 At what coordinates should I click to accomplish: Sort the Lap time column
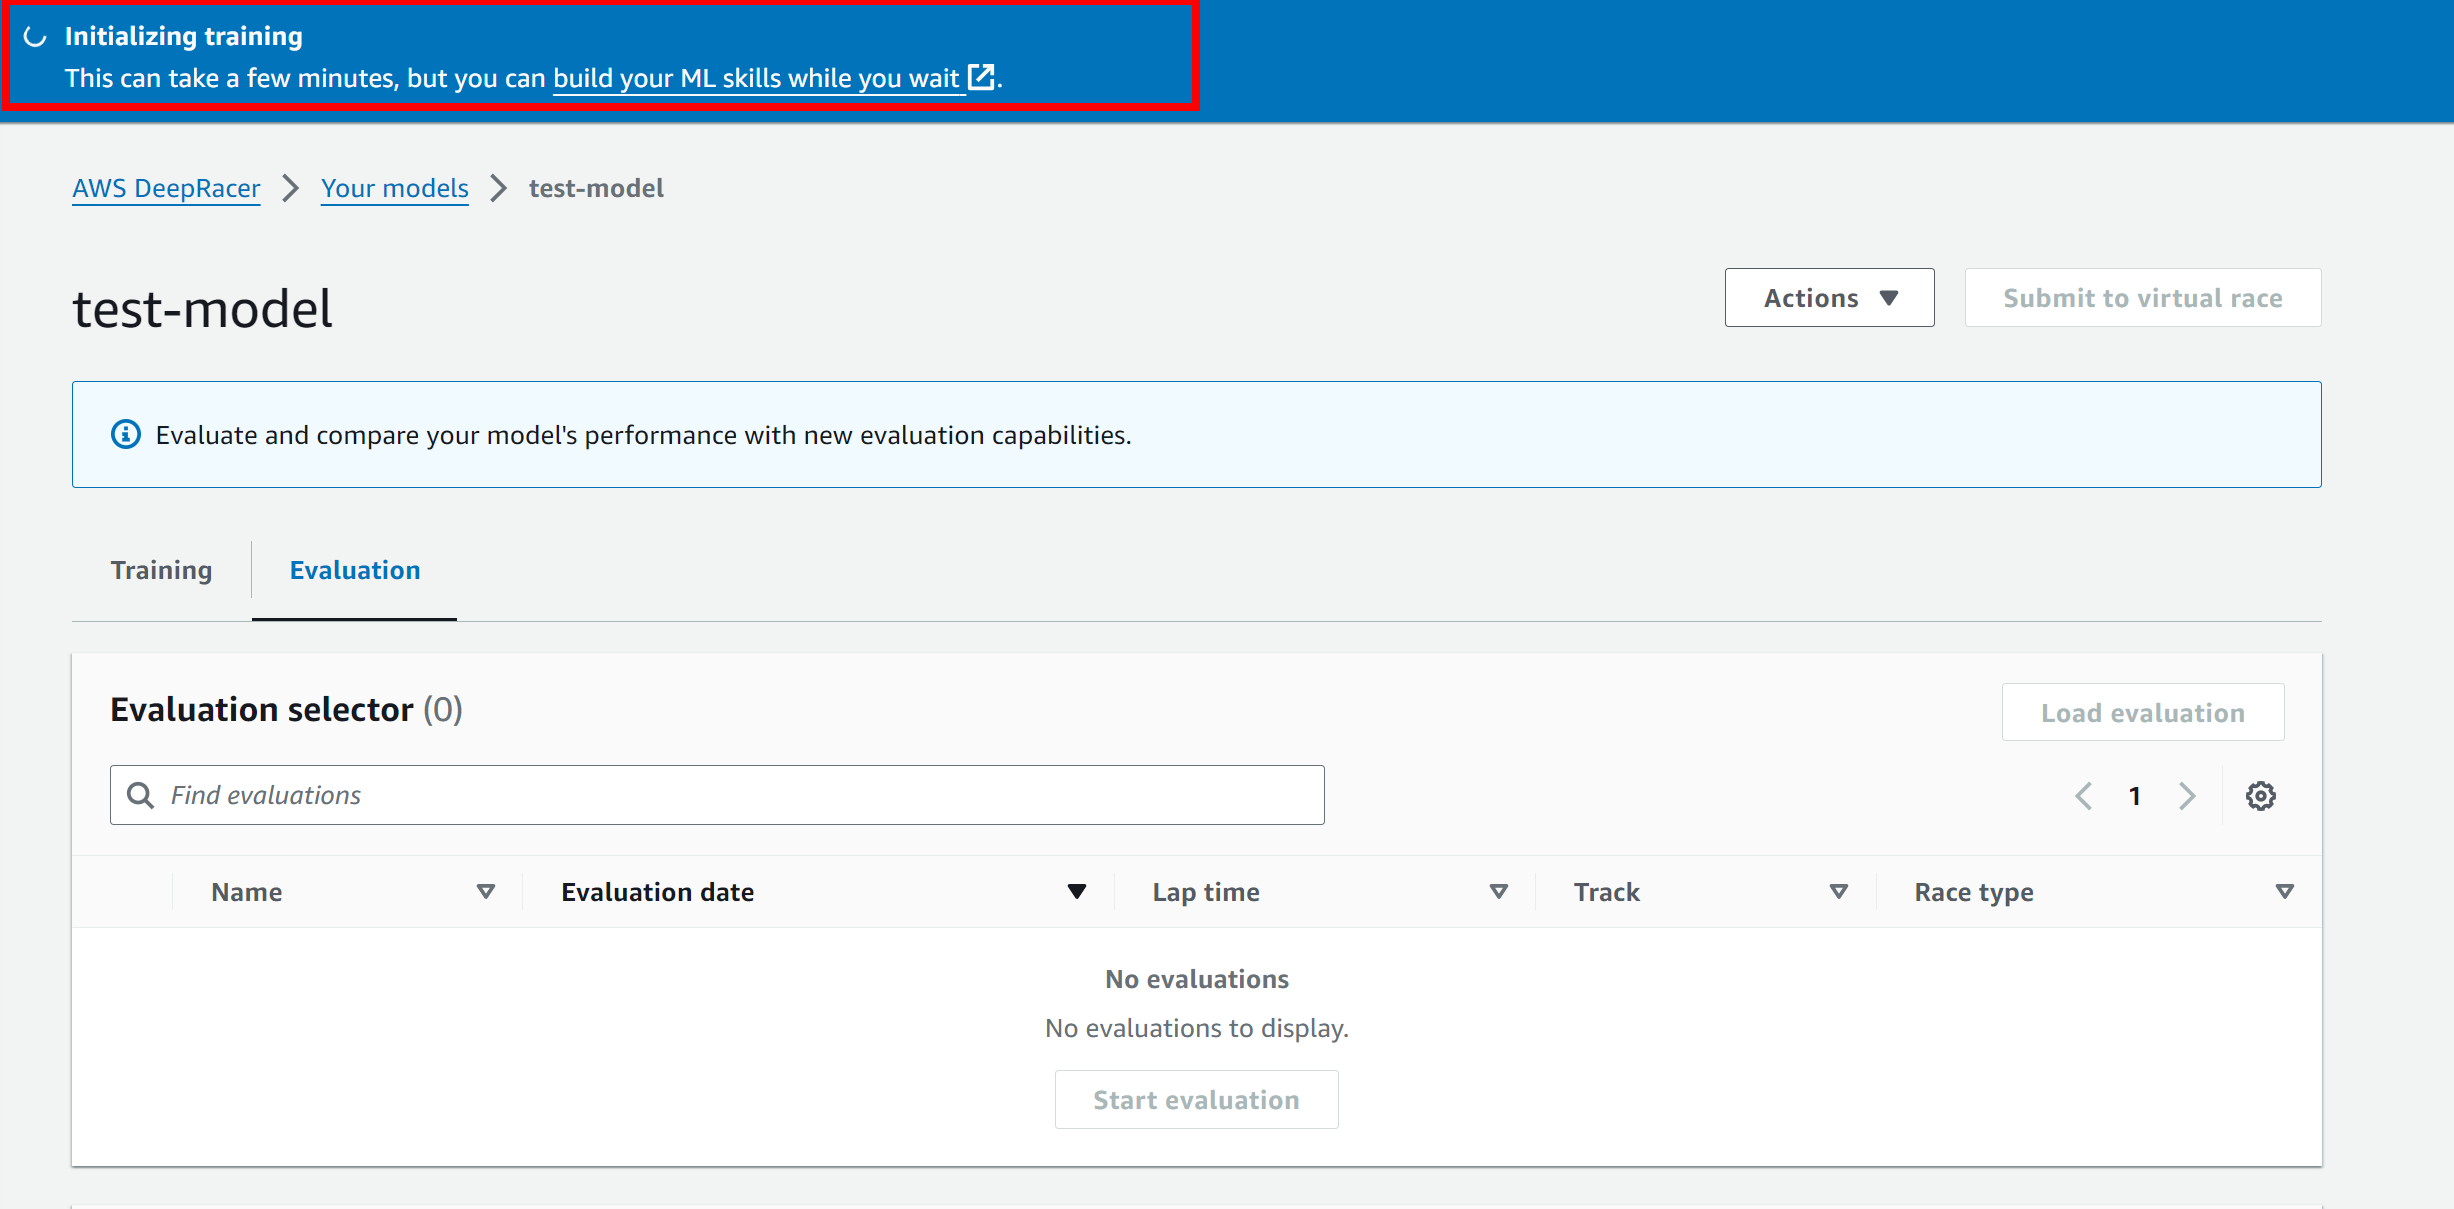coord(1498,891)
